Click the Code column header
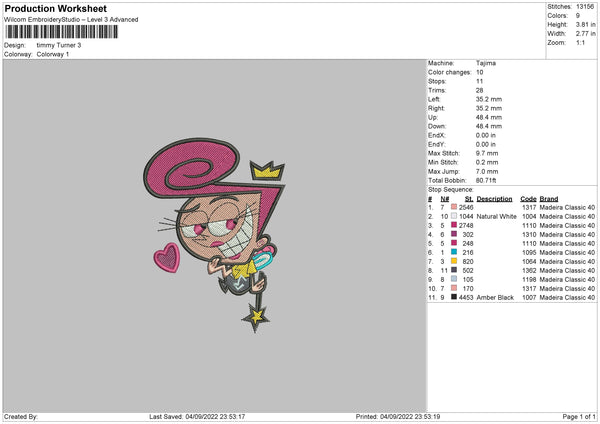 tap(529, 199)
